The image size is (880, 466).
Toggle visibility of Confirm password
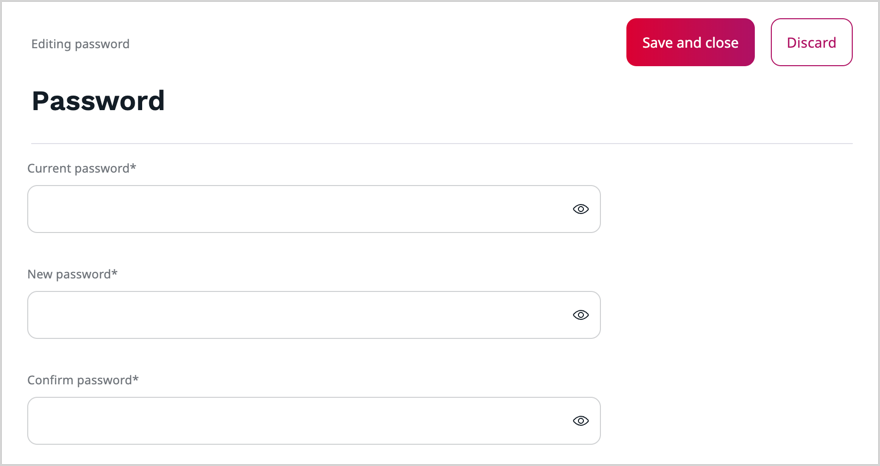coord(580,421)
